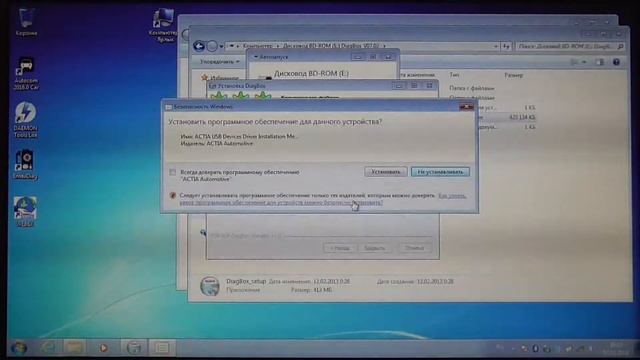Click the Отмена (Cancel) button in DiagBox installer

(414, 248)
